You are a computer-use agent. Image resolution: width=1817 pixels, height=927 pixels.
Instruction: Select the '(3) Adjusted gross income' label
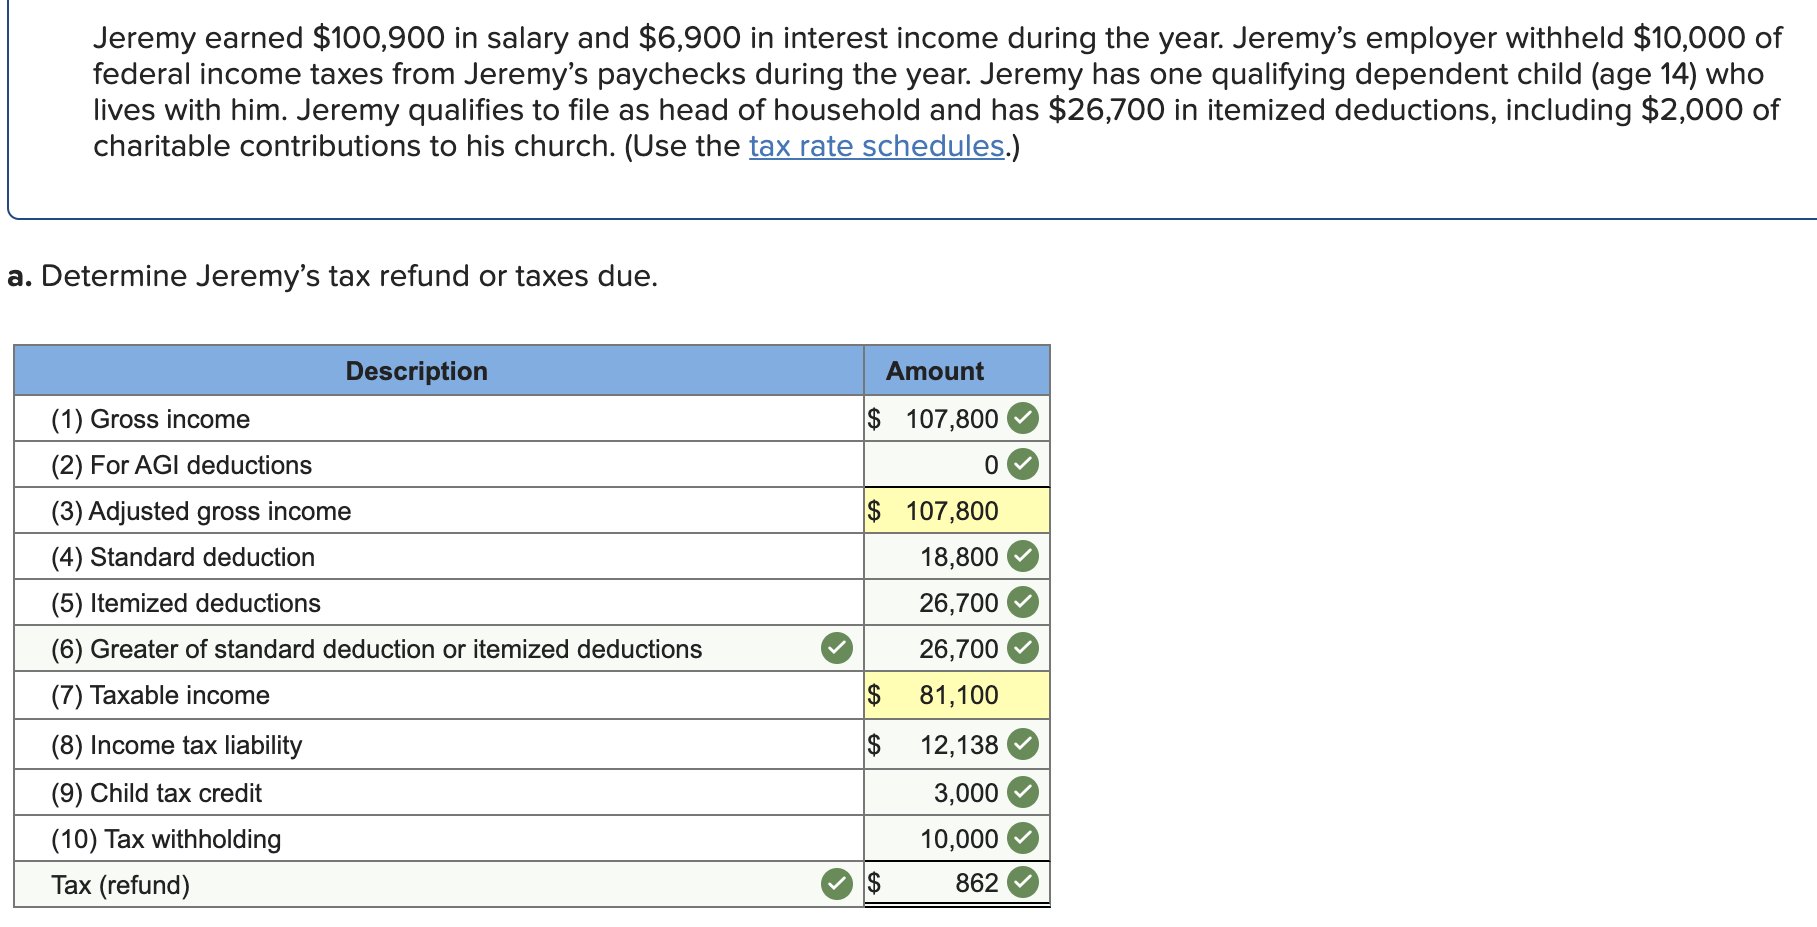201,511
